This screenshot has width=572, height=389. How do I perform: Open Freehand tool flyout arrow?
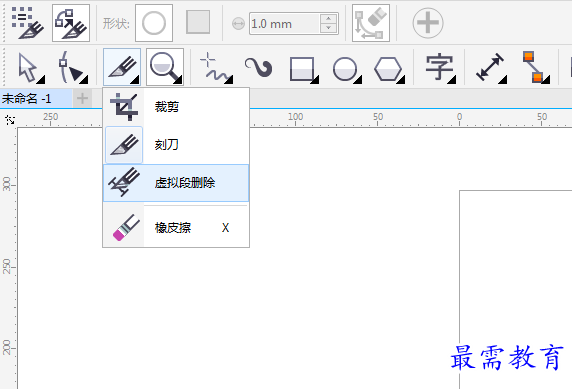tap(229, 80)
